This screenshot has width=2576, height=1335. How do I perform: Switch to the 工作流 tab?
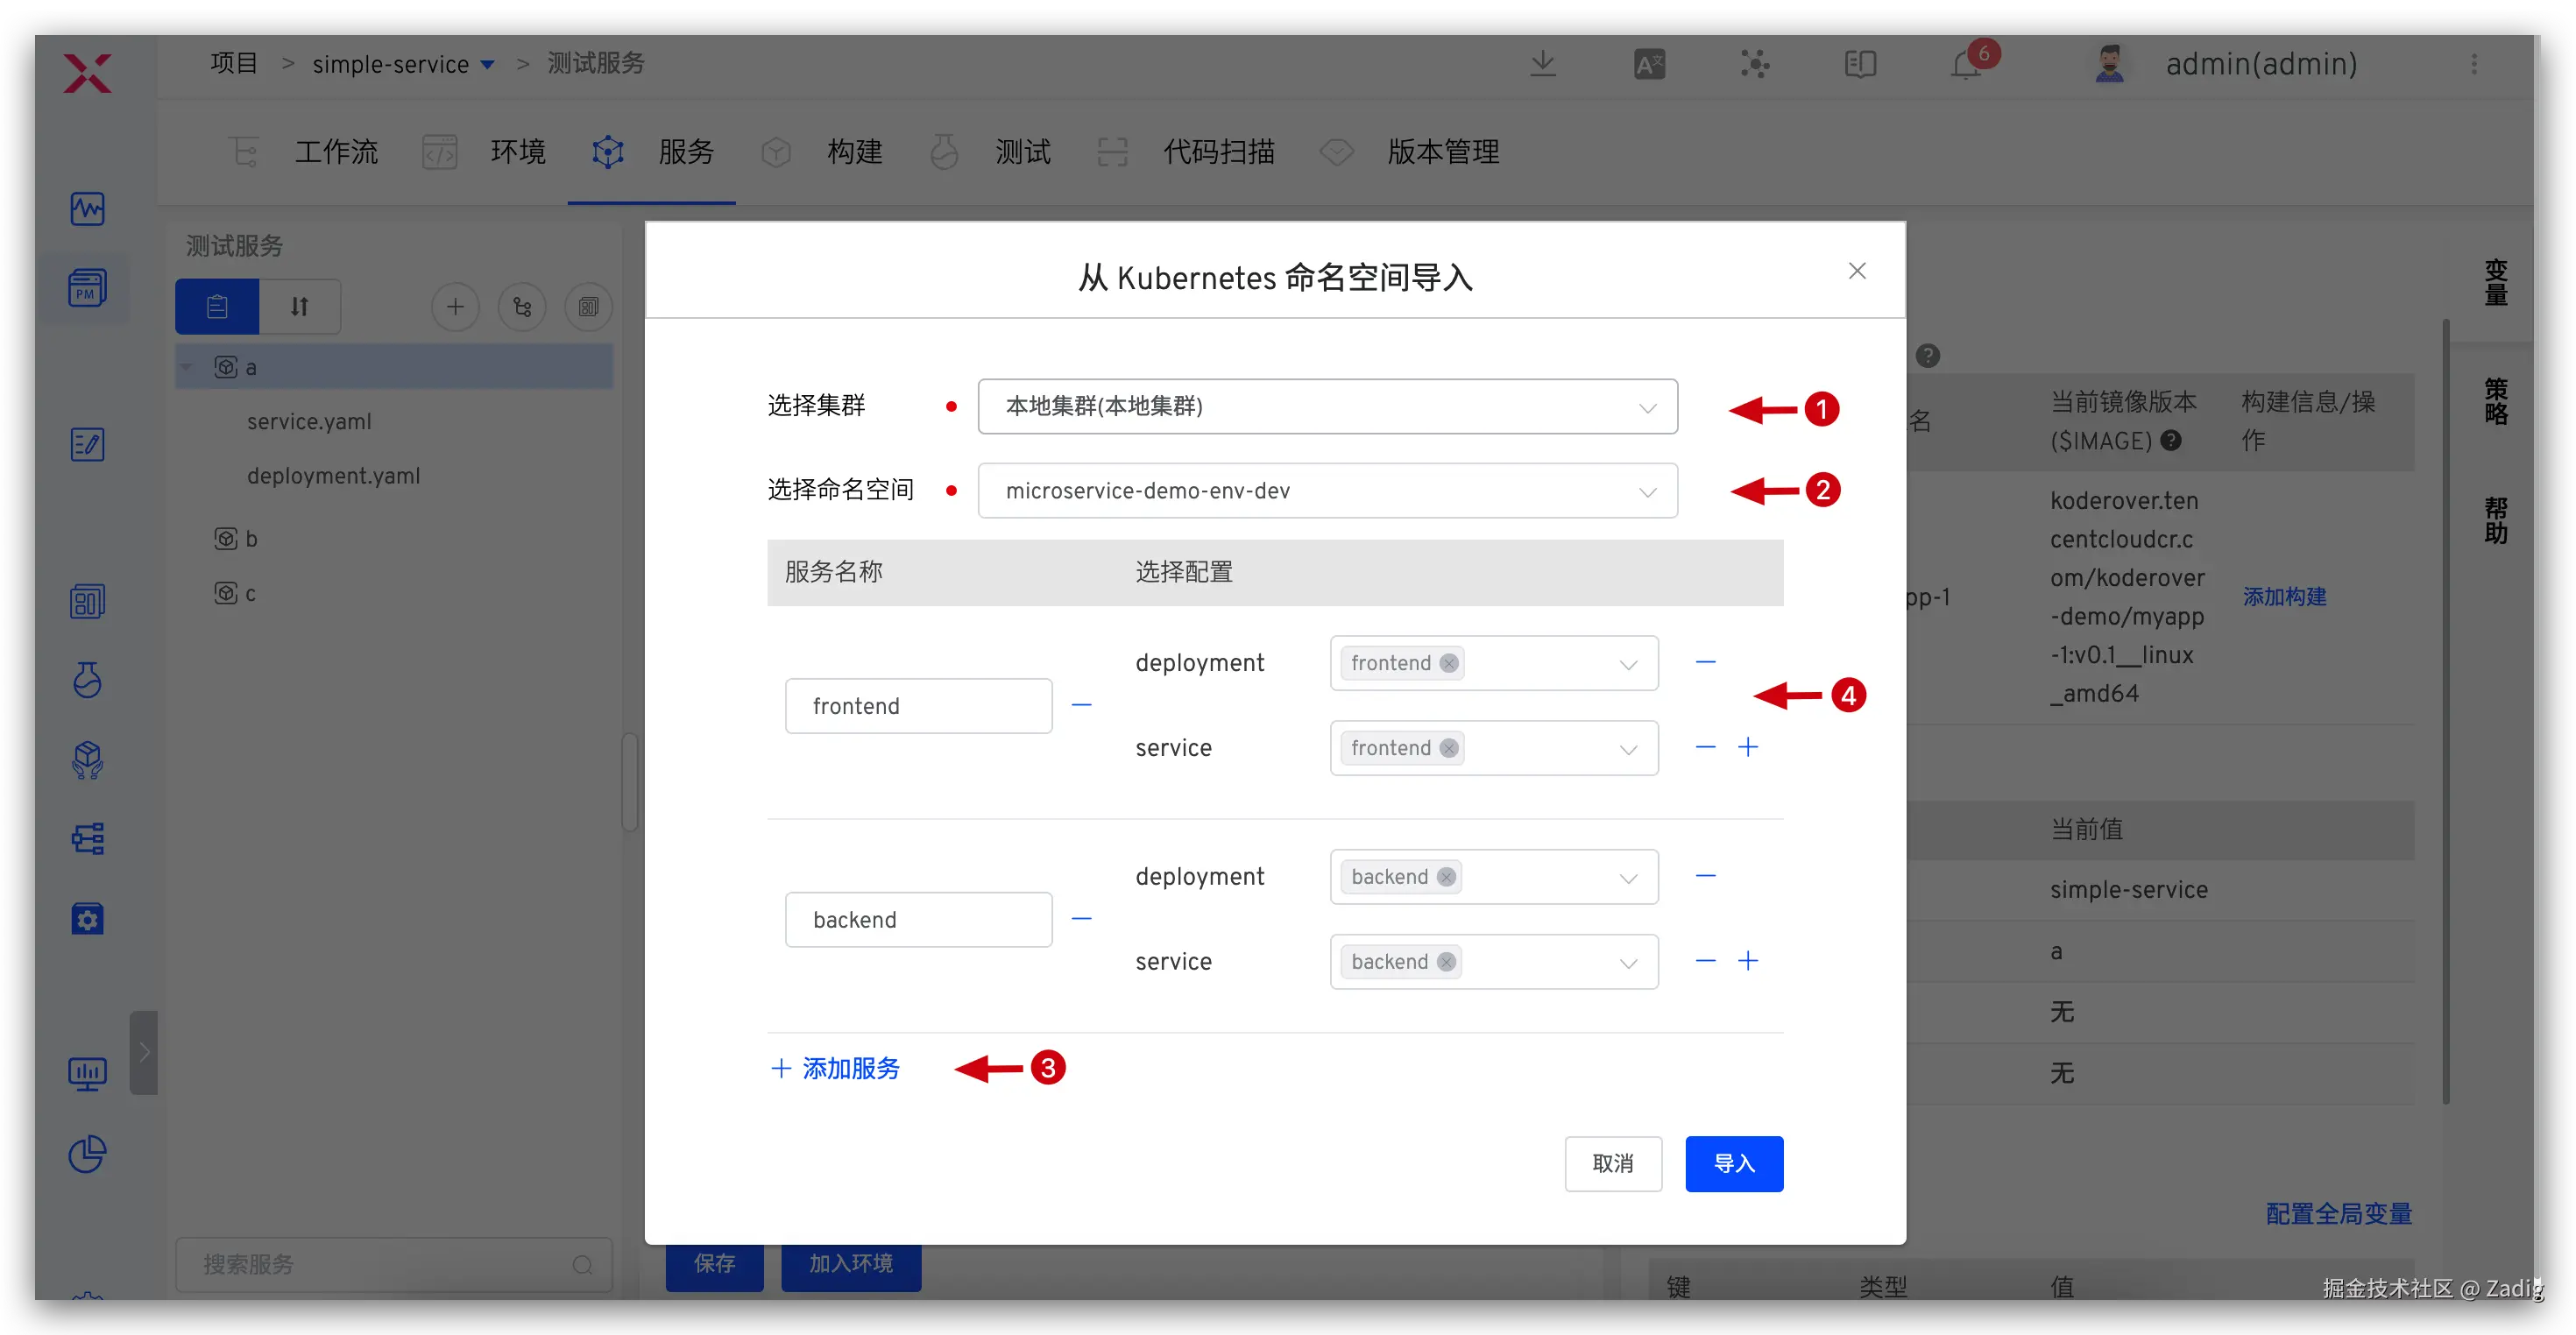tap(336, 152)
